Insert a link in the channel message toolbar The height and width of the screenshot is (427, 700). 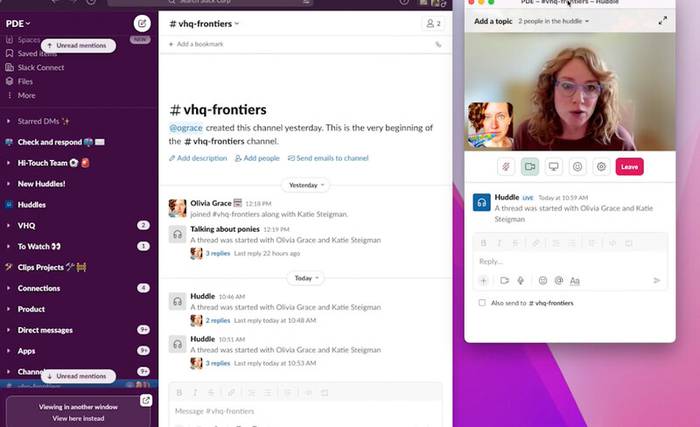point(231,393)
